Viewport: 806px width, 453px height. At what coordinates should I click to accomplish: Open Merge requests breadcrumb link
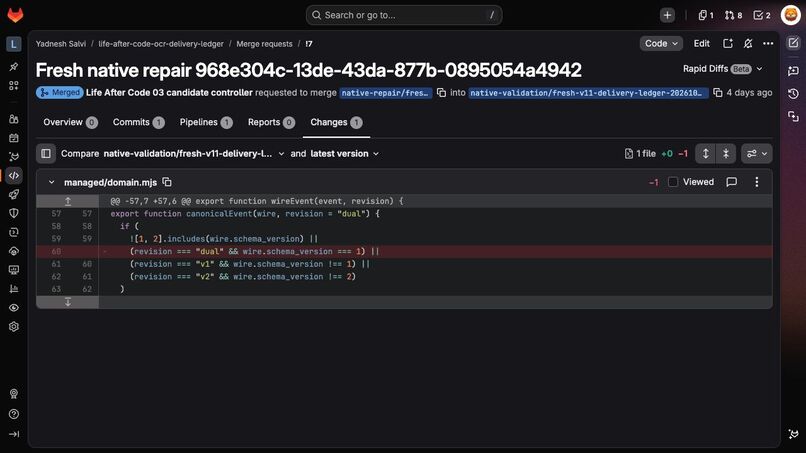264,44
